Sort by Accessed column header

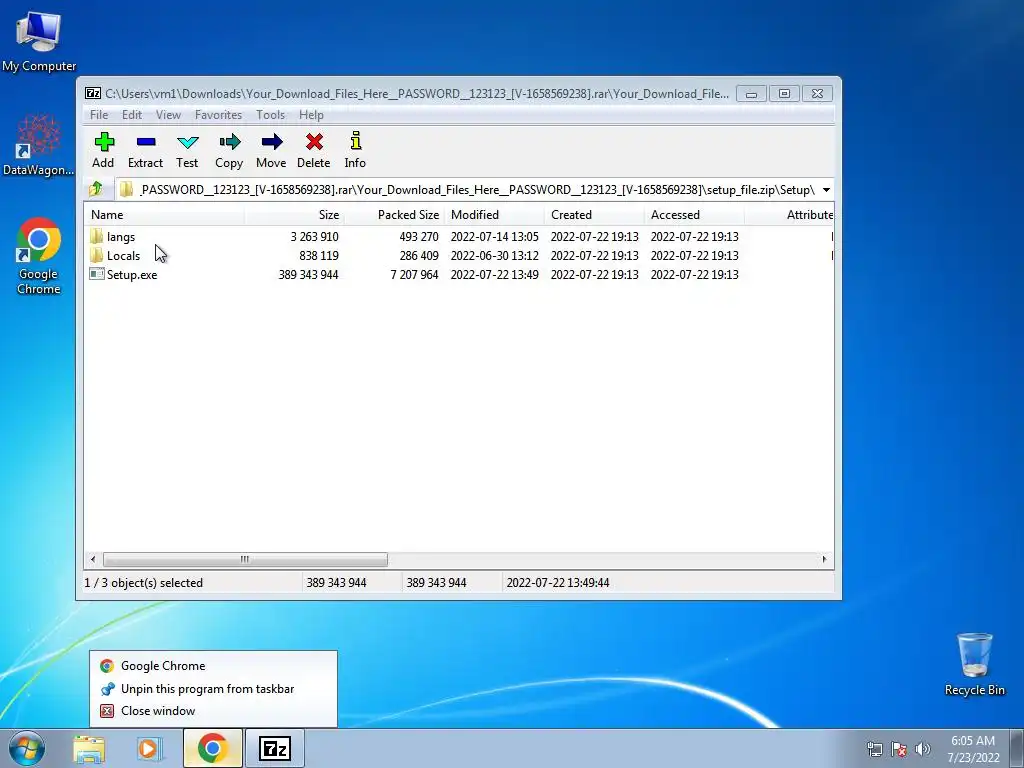tap(694, 215)
